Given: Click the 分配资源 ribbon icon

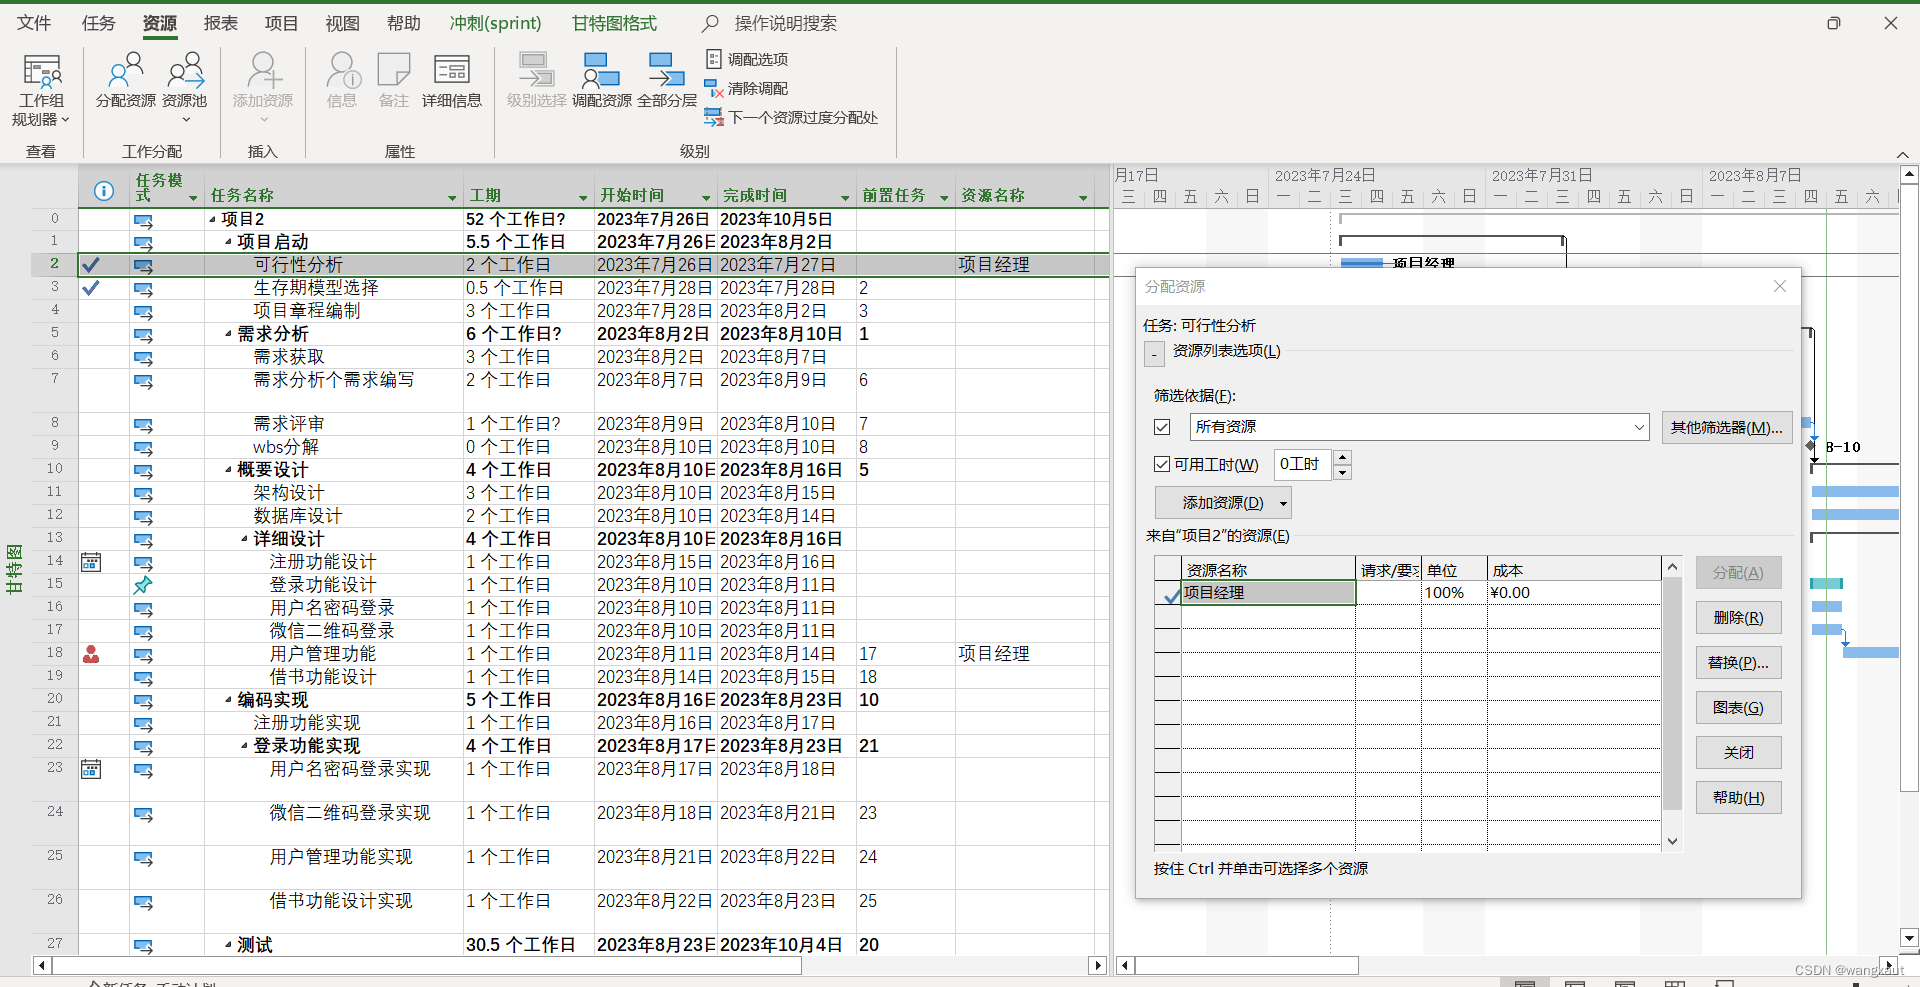Looking at the screenshot, I should pyautogui.click(x=126, y=80).
